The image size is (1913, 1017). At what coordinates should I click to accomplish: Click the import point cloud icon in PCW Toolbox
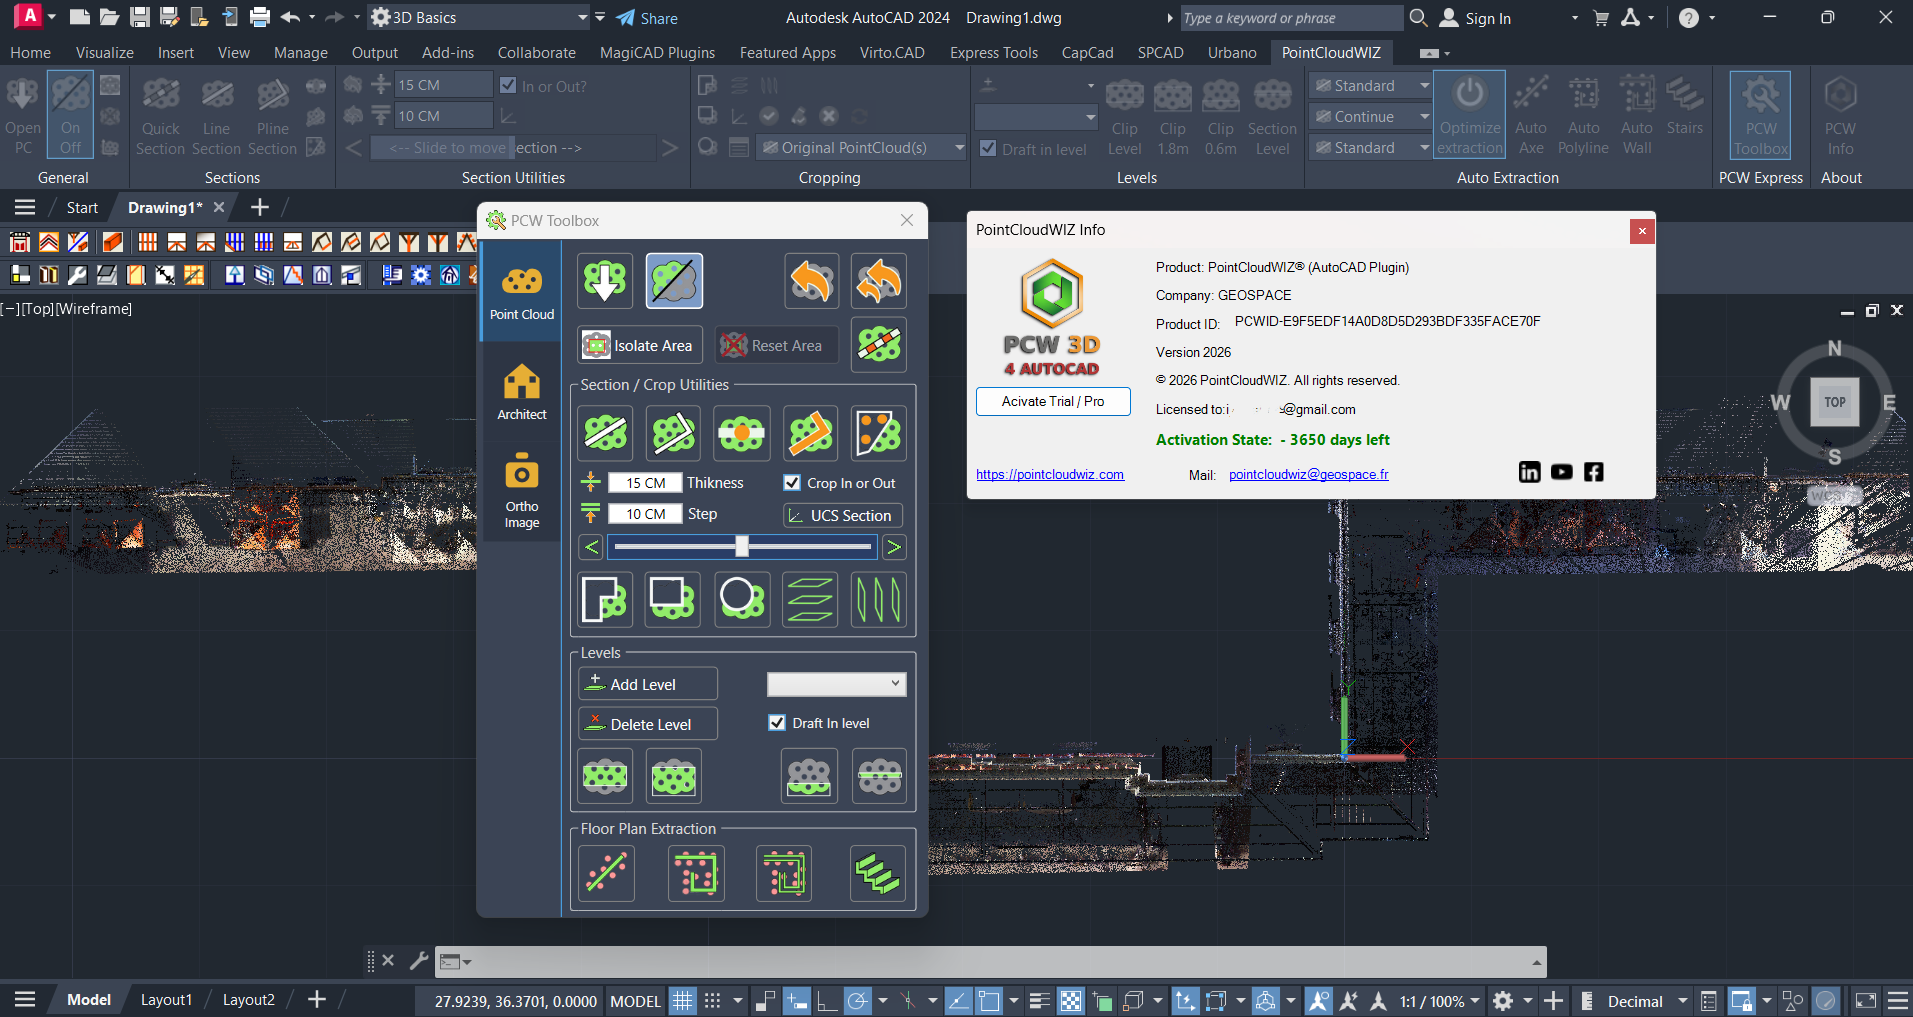(x=605, y=281)
